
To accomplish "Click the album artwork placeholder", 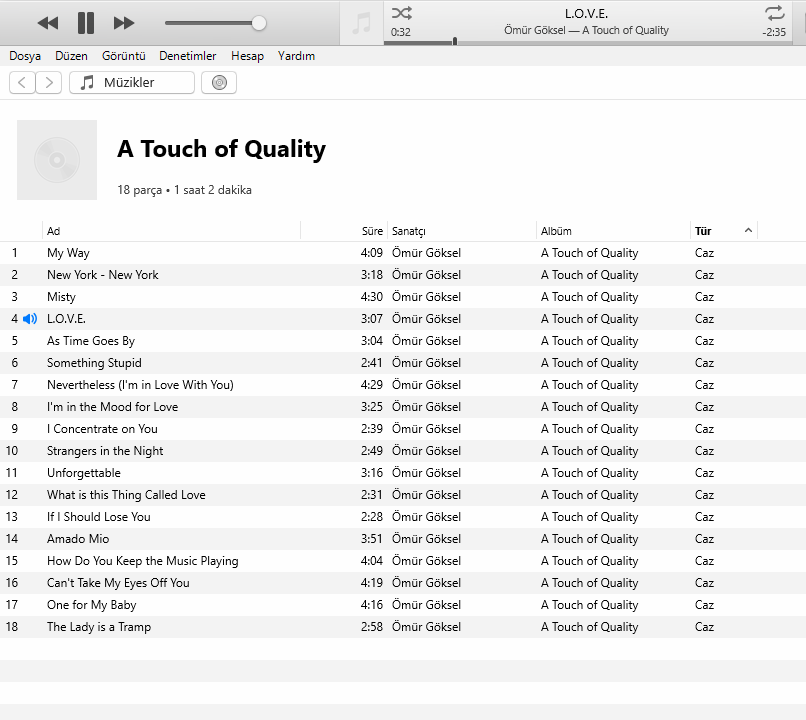I will (x=57, y=160).
